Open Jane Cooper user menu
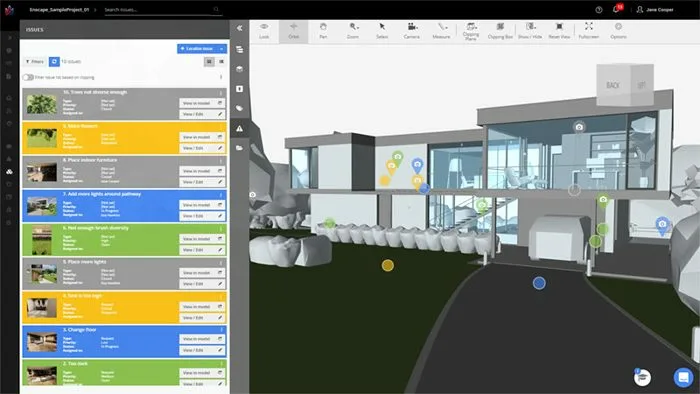 tap(655, 9)
